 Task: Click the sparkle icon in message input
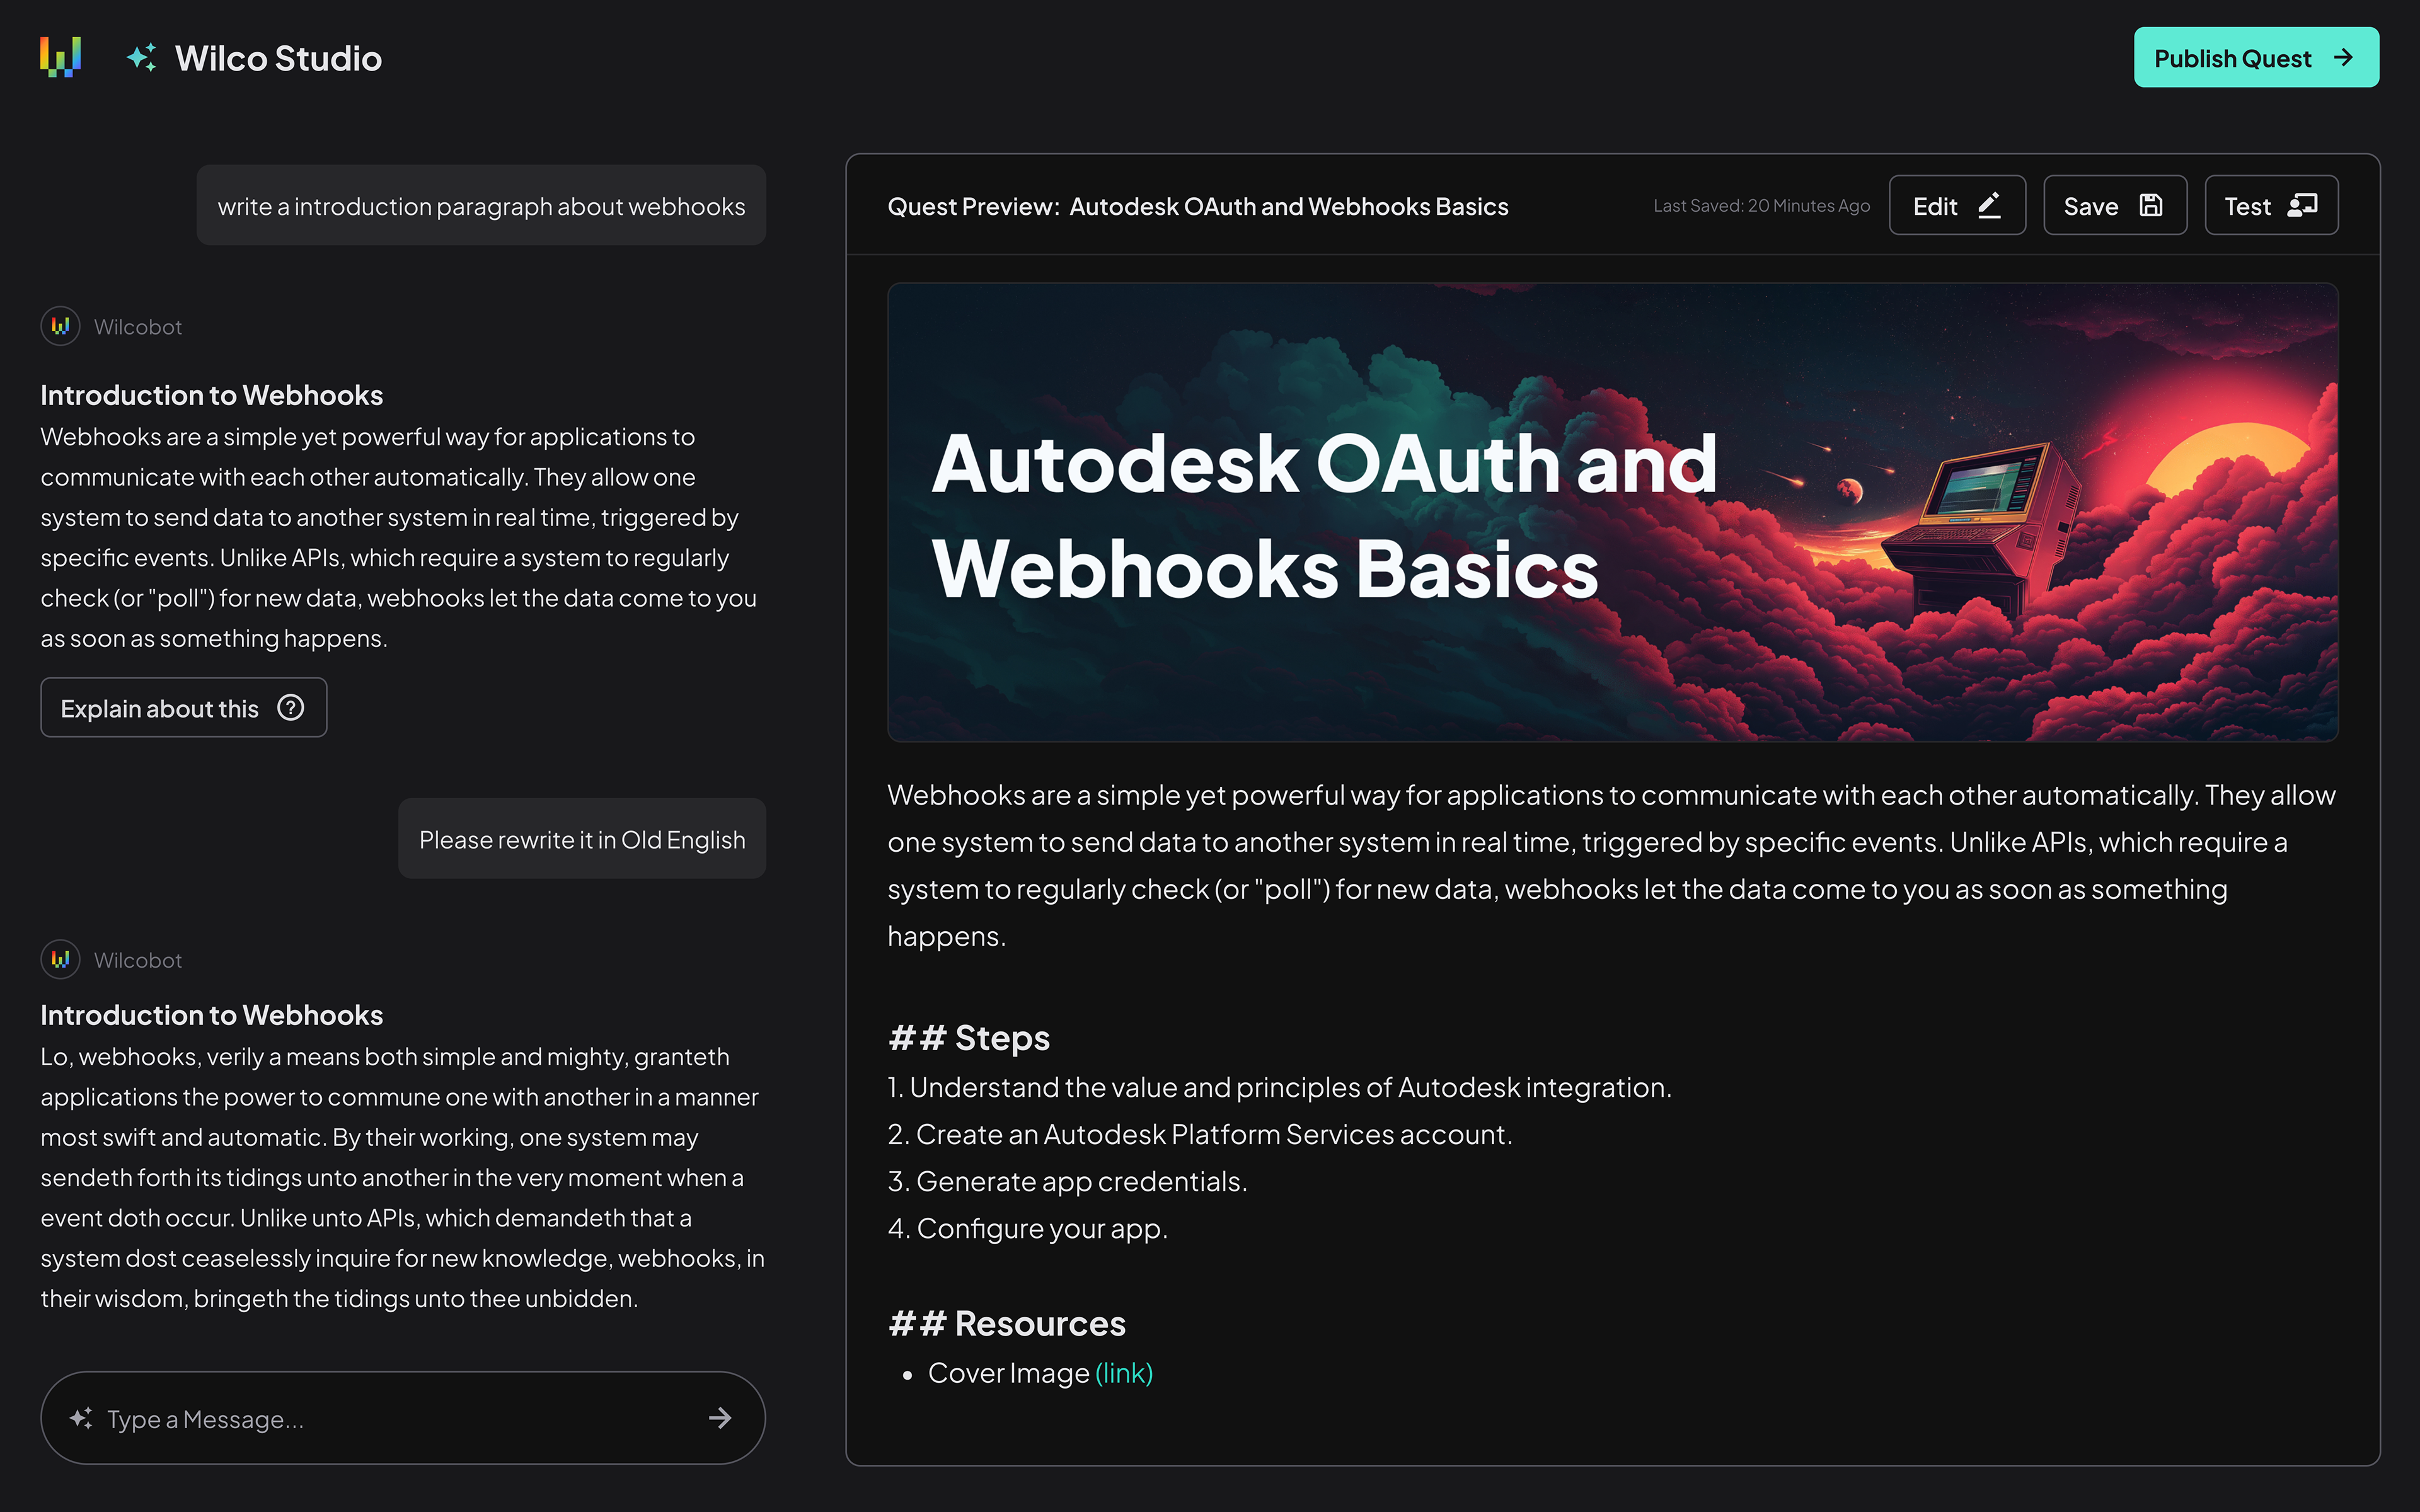(81, 1418)
